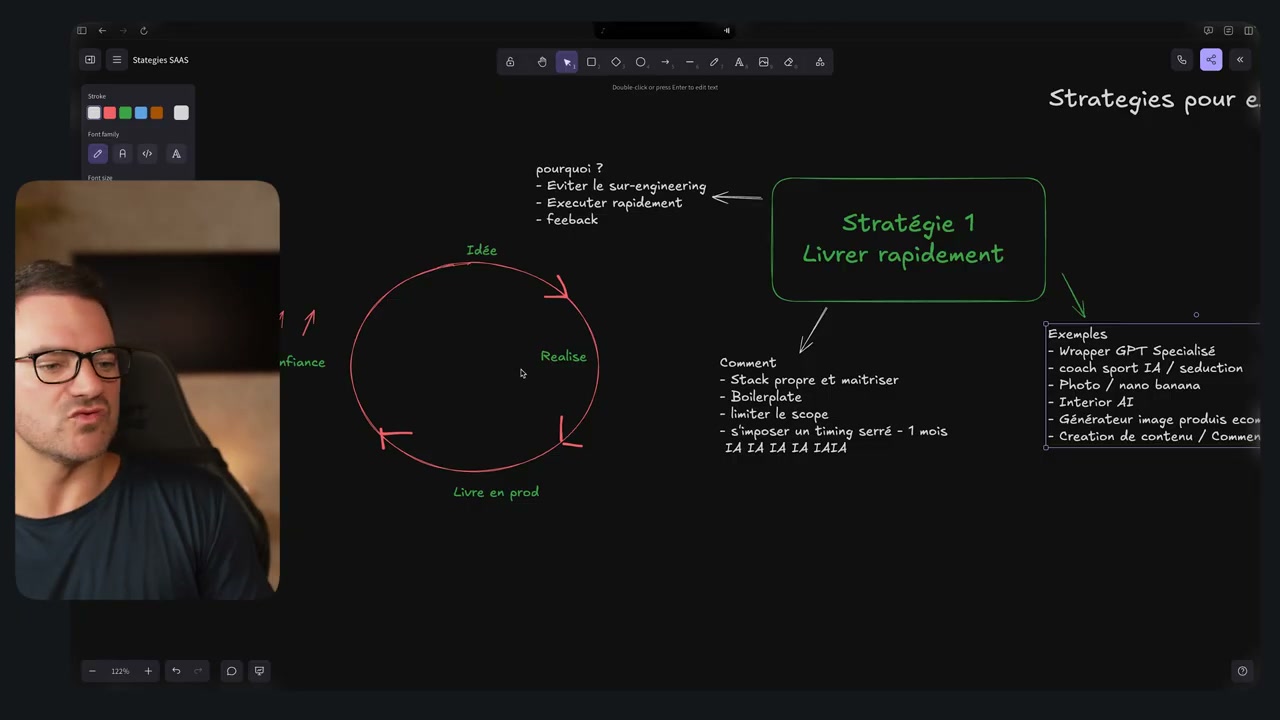The height and width of the screenshot is (720, 1280).
Task: Choose the code font family
Action: (147, 154)
